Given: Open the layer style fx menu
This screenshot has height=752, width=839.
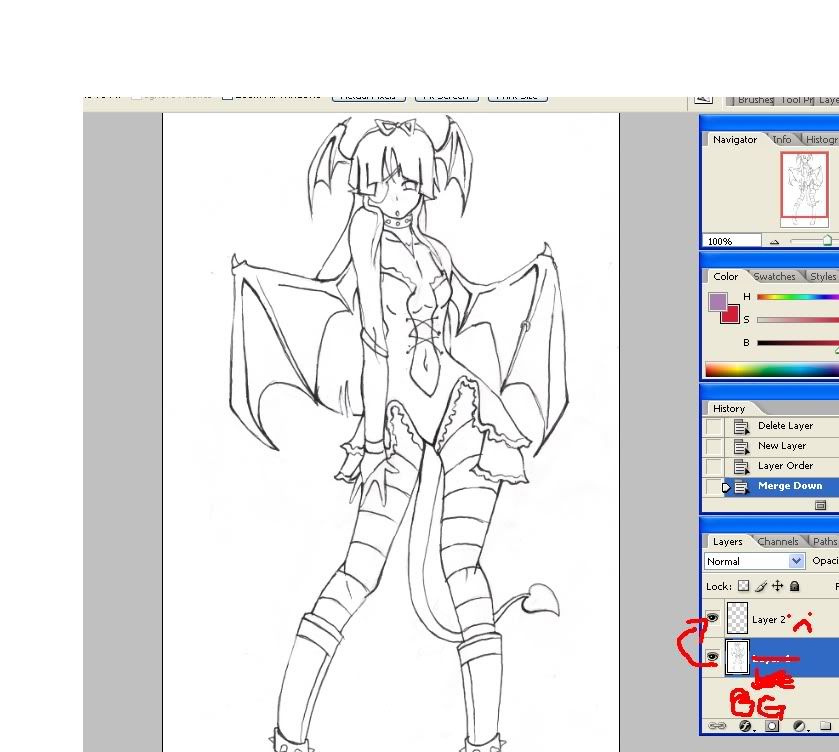Looking at the screenshot, I should (745, 726).
